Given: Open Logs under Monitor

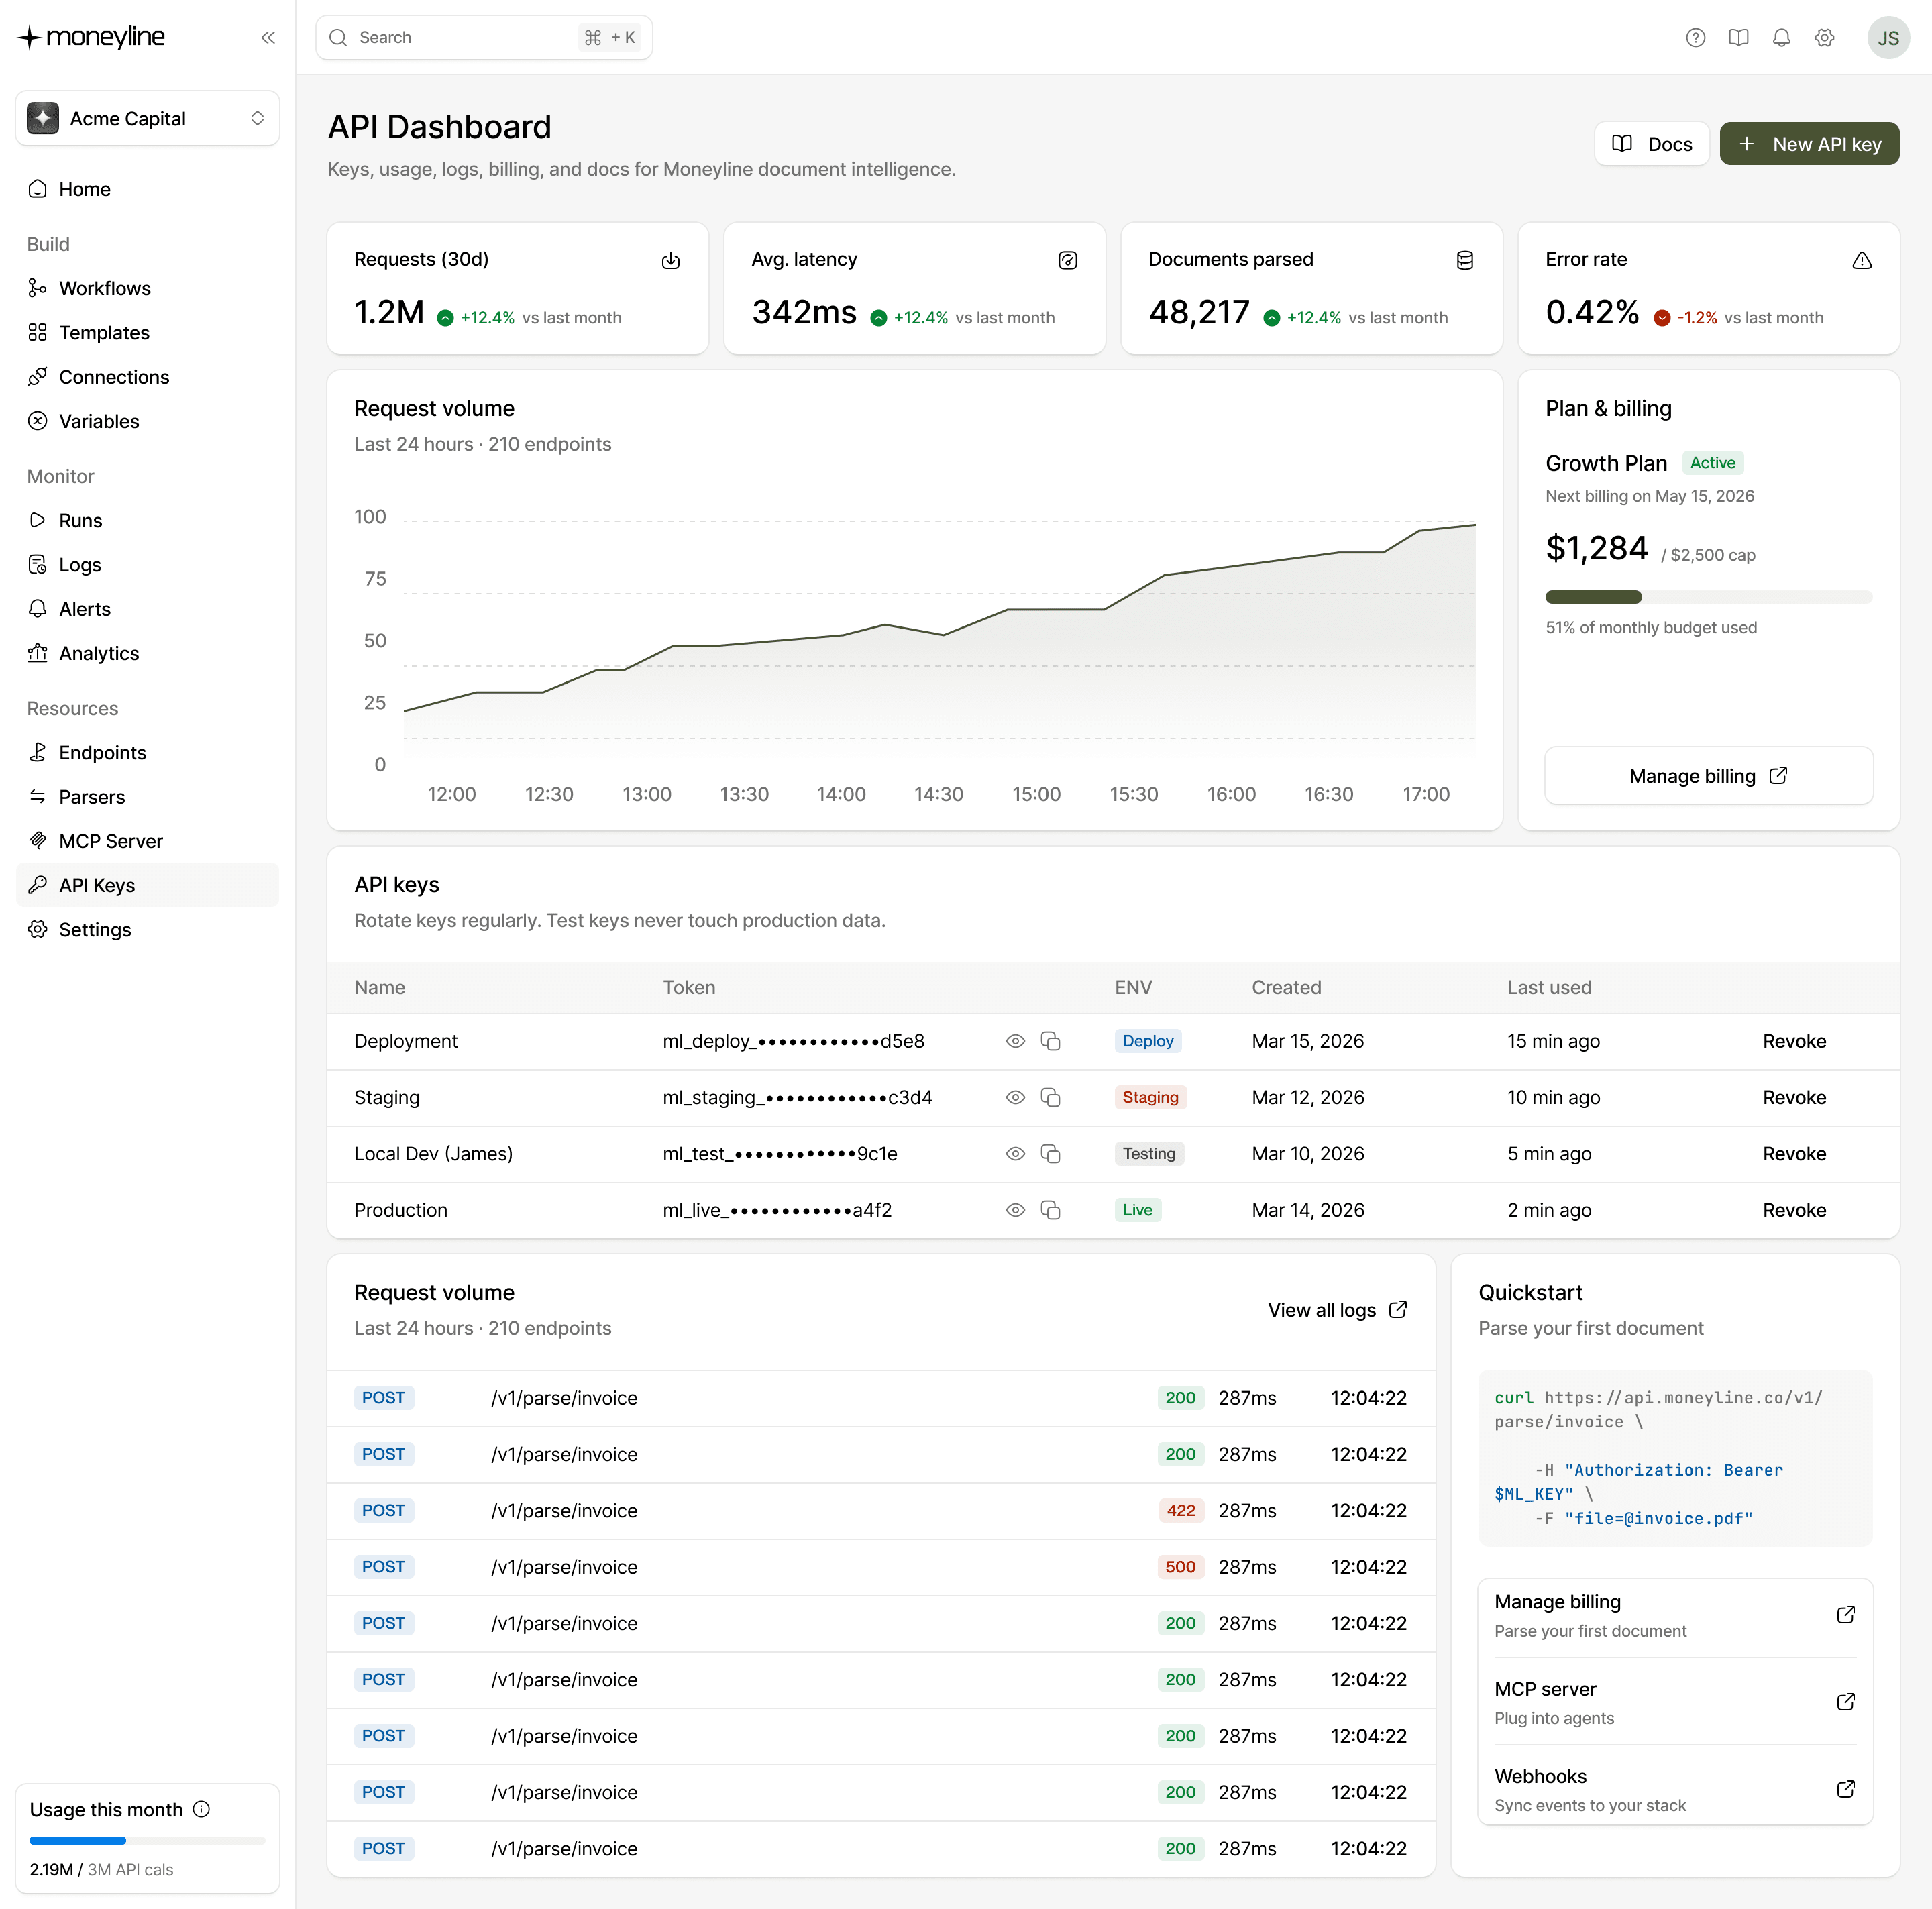Looking at the screenshot, I should coord(147,564).
